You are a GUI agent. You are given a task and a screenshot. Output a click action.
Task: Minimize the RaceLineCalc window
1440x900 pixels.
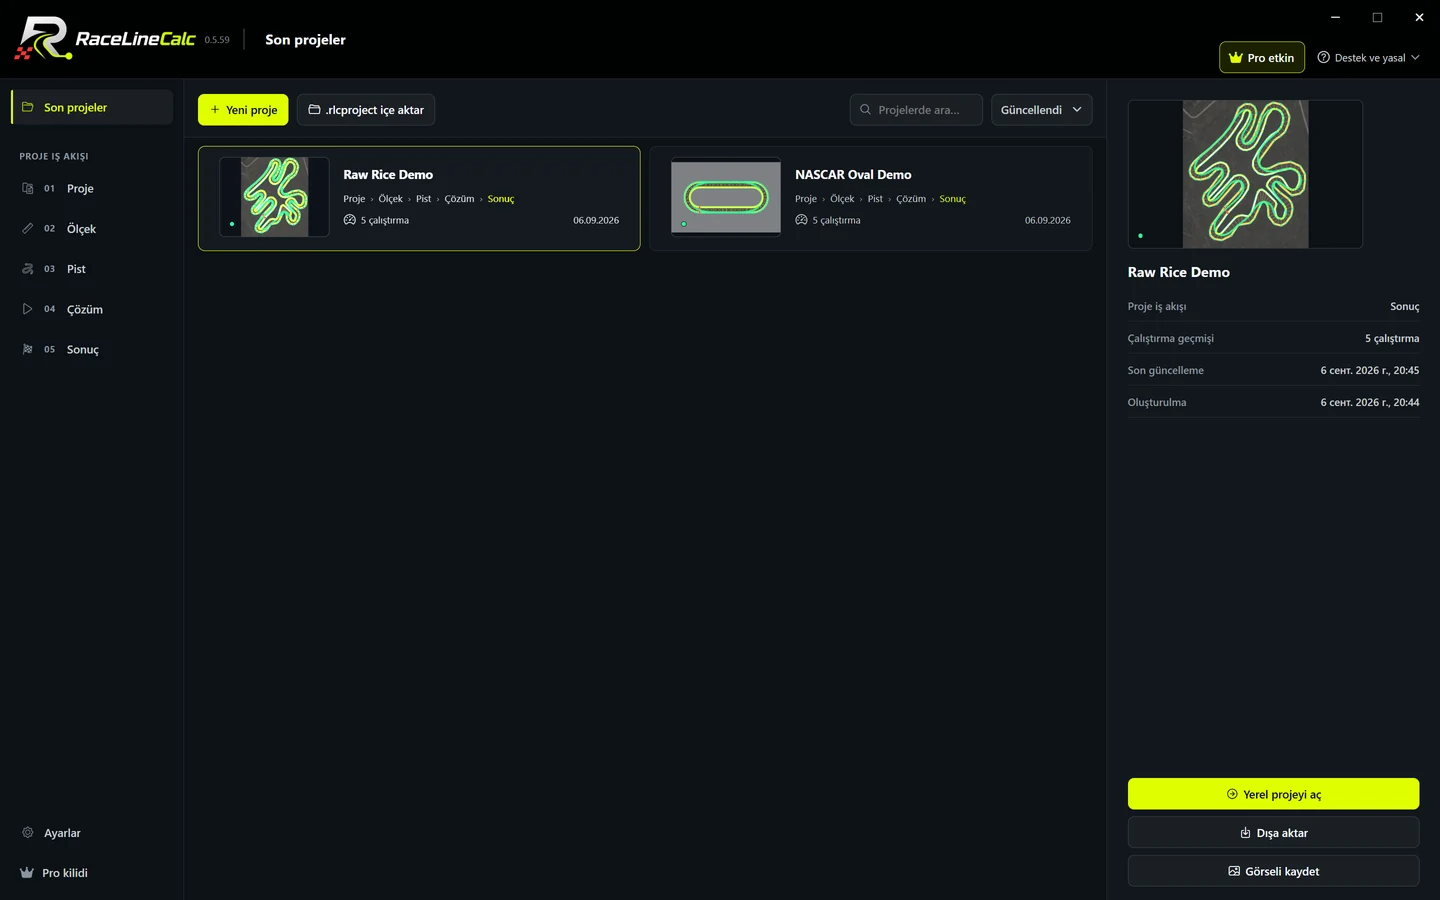click(1335, 17)
